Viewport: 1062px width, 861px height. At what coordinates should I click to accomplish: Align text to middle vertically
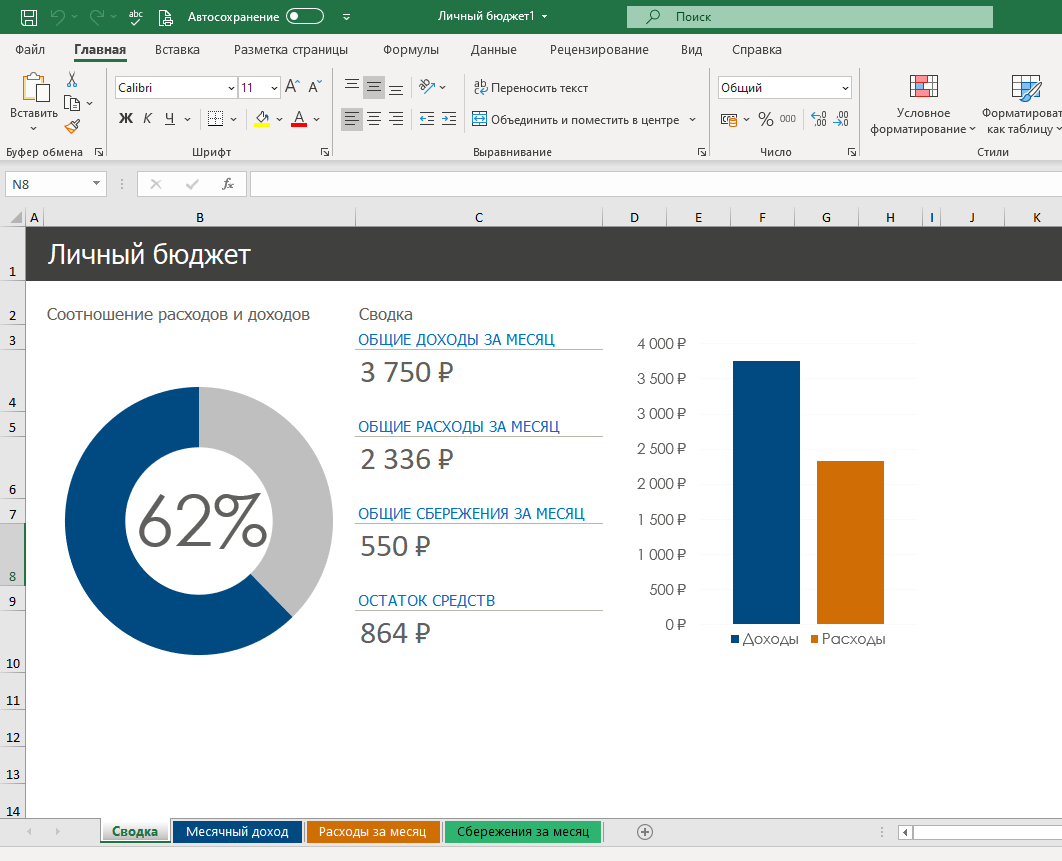click(374, 87)
